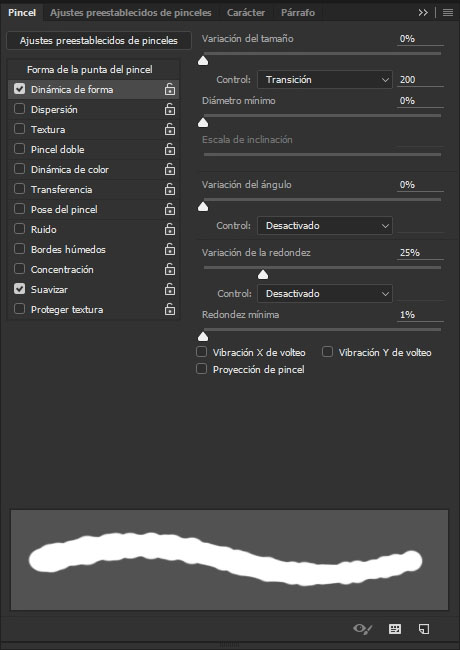The height and width of the screenshot is (650, 460).
Task: Click the Redondez mínima 1% field
Action: (x=420, y=314)
